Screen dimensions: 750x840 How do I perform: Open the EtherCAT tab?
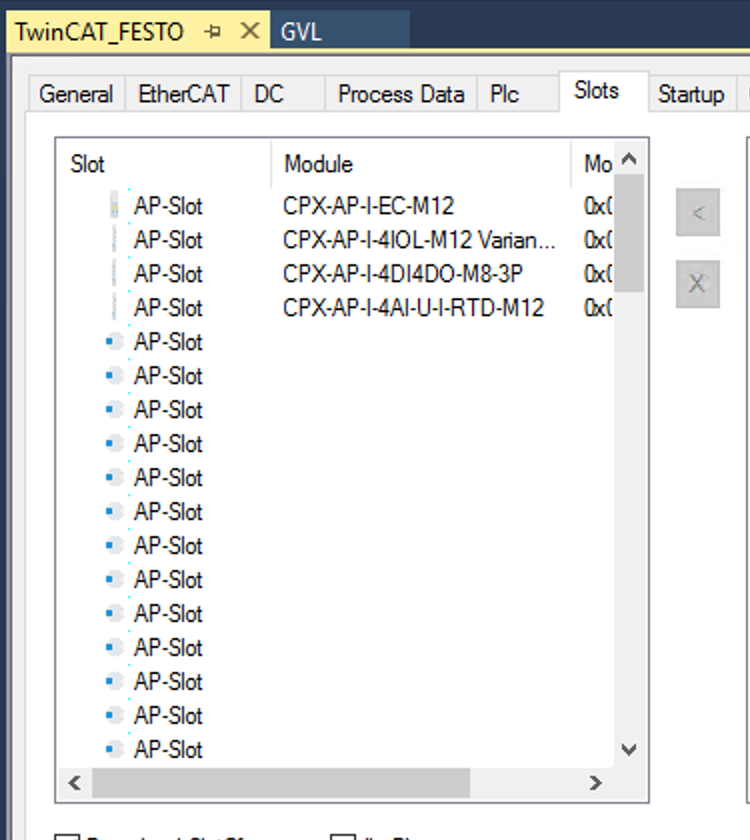(x=183, y=94)
